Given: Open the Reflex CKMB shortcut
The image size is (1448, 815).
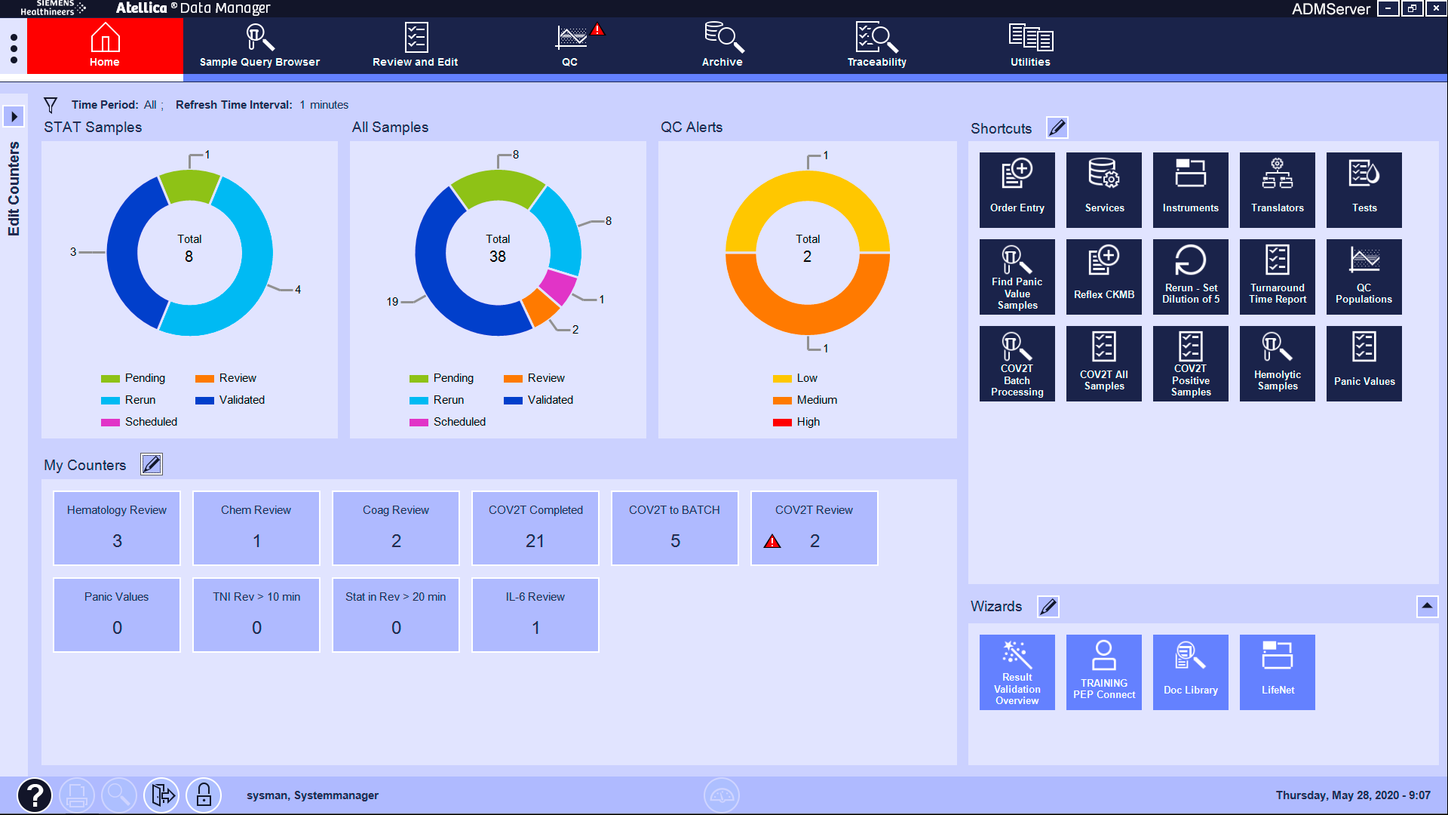Looking at the screenshot, I should click(x=1103, y=277).
